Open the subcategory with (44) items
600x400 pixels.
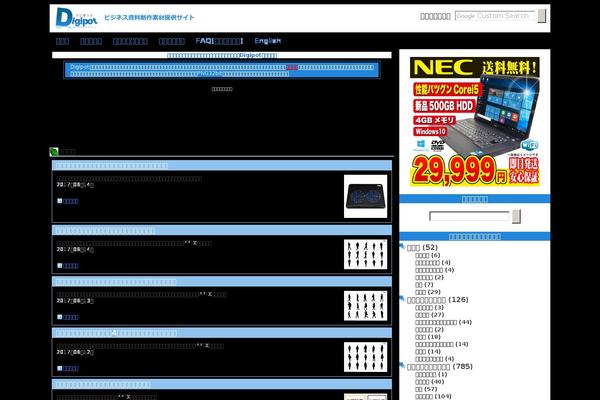tap(443, 322)
